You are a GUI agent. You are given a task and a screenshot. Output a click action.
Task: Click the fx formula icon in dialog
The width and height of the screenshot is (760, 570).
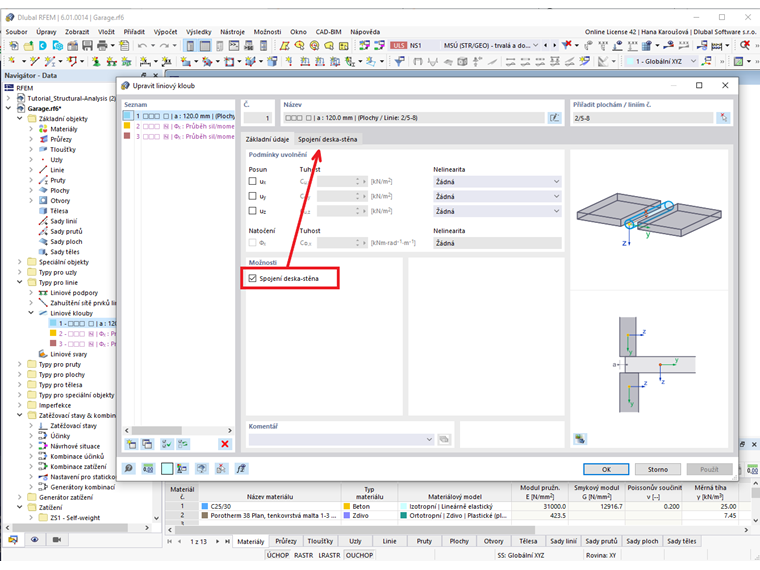[x=241, y=469]
